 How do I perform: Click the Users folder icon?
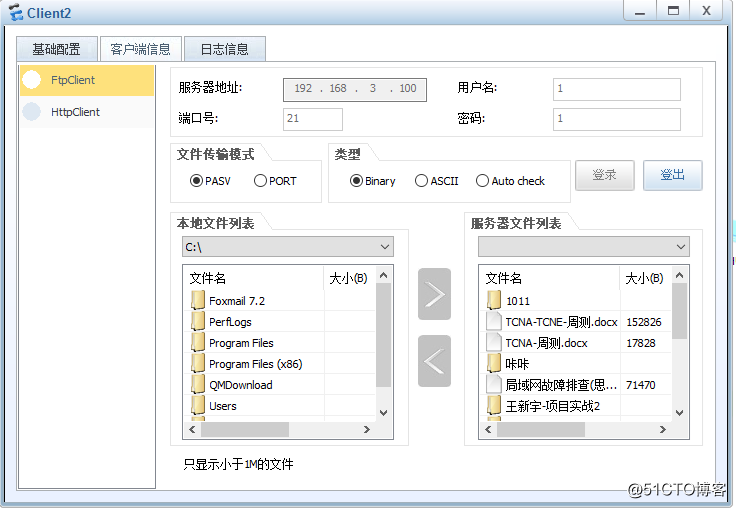coord(198,405)
